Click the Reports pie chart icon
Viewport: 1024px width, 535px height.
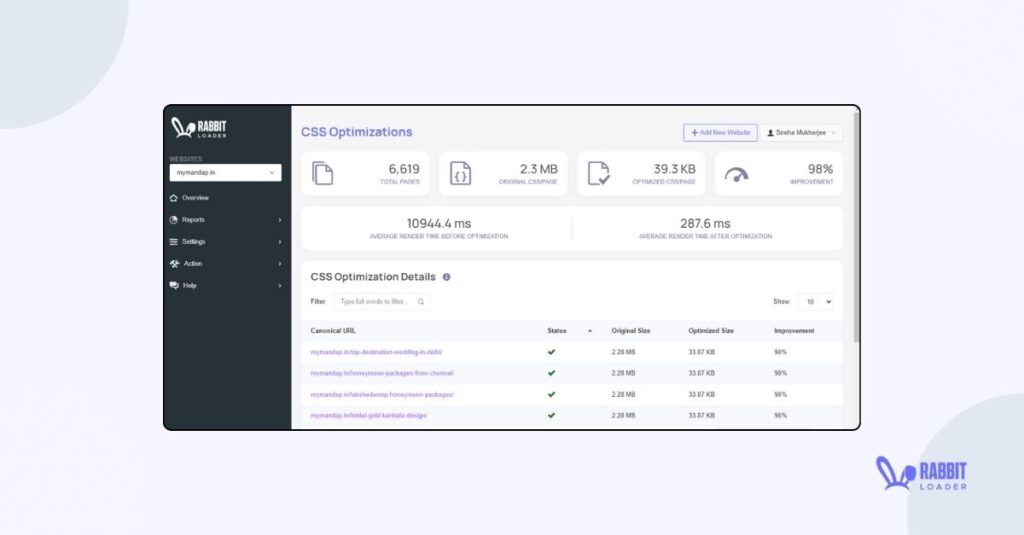pyautogui.click(x=174, y=220)
